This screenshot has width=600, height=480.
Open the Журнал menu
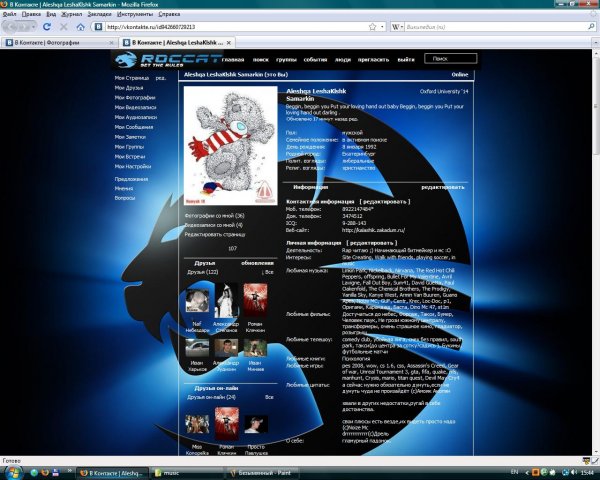coord(72,14)
